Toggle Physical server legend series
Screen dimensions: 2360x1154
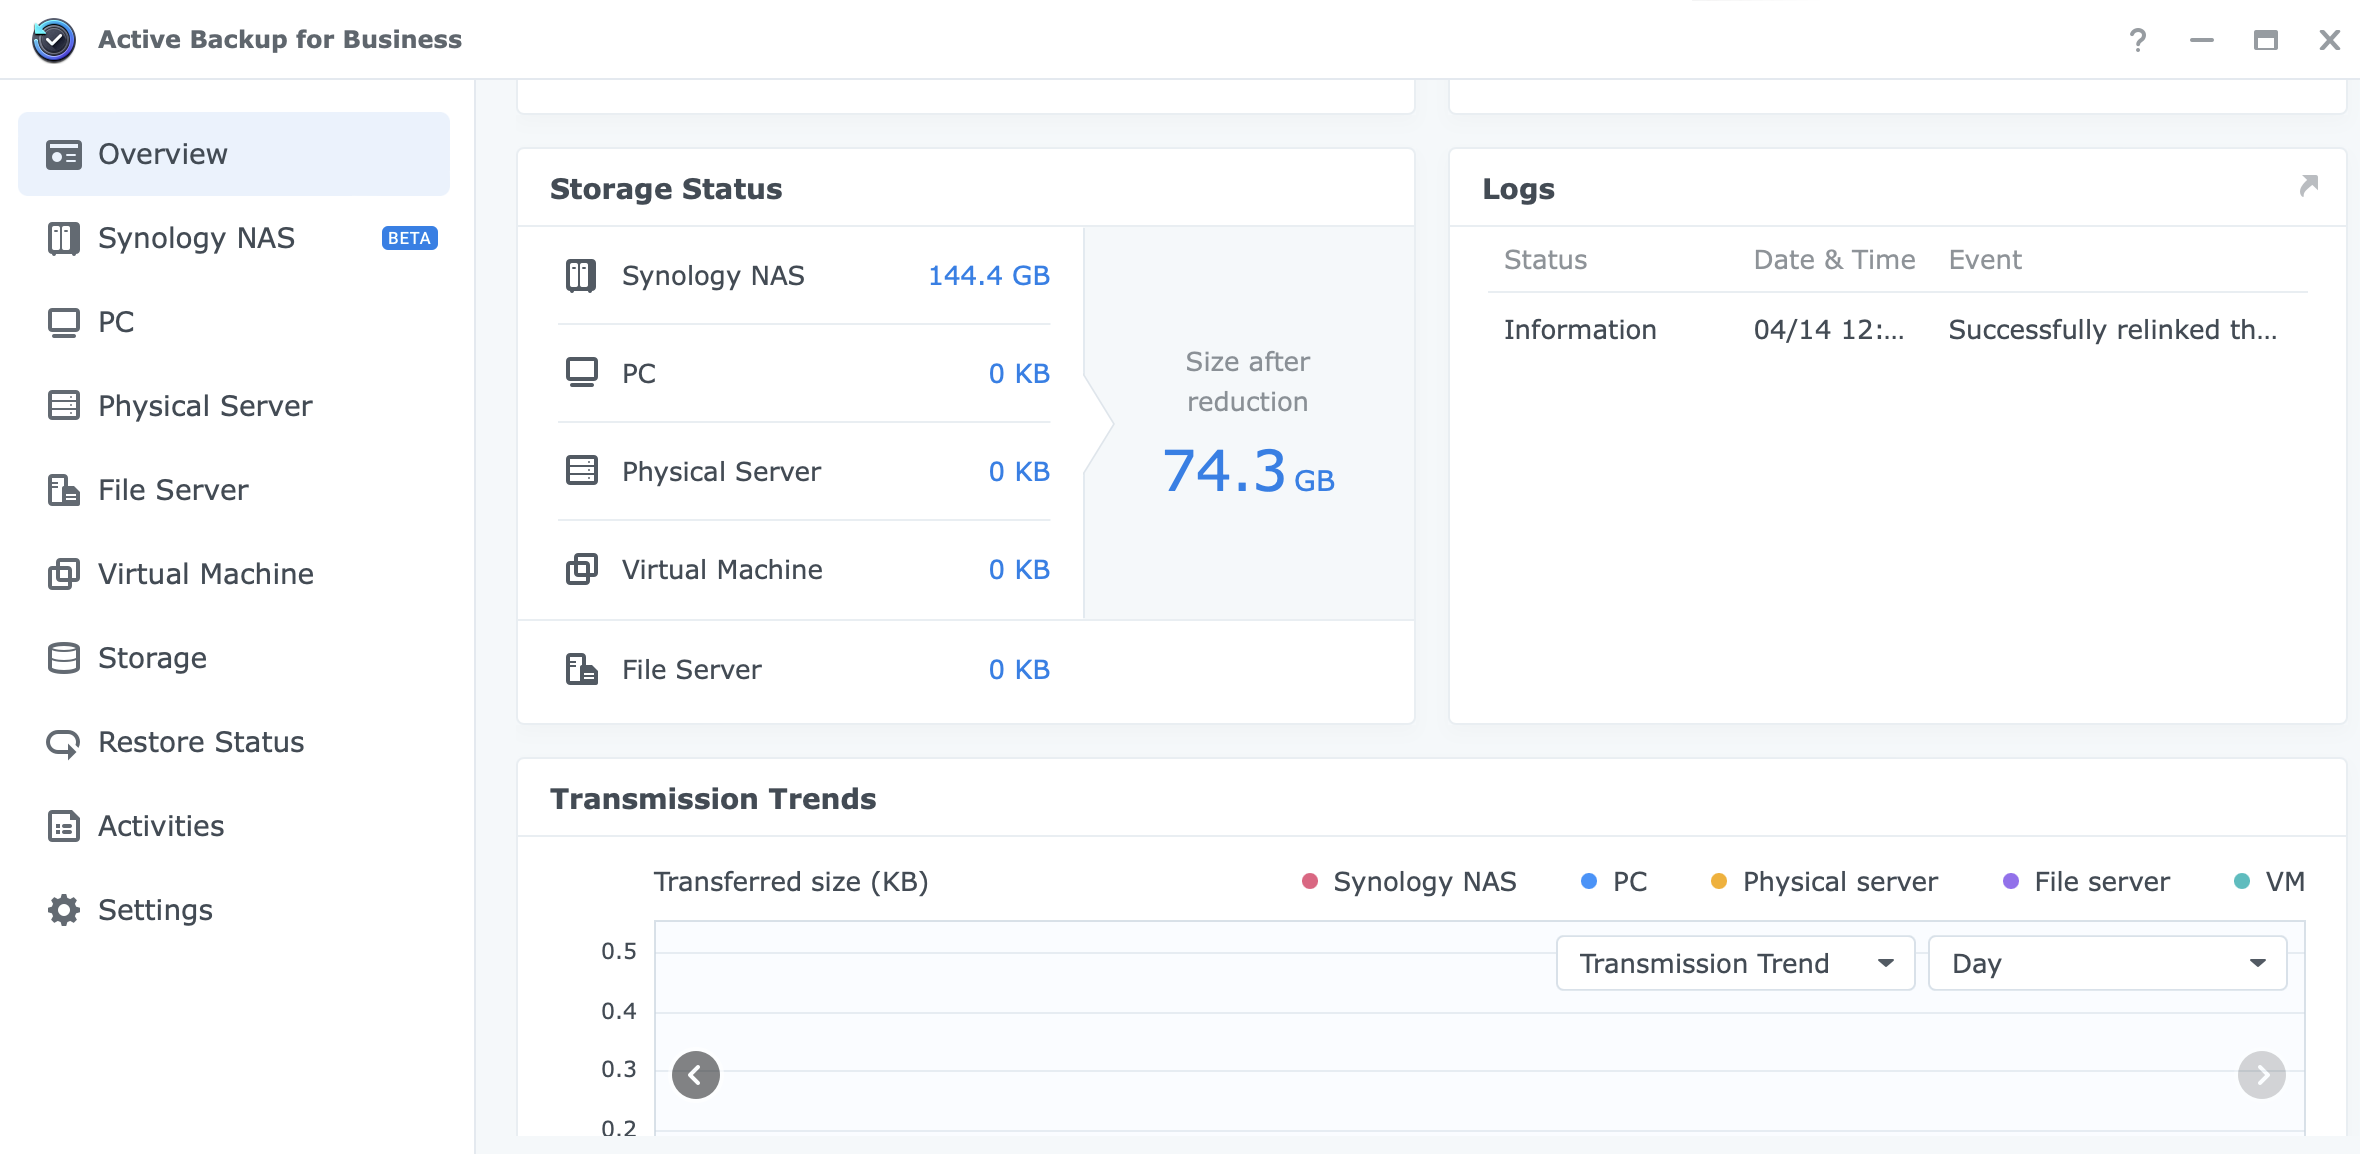(1824, 881)
